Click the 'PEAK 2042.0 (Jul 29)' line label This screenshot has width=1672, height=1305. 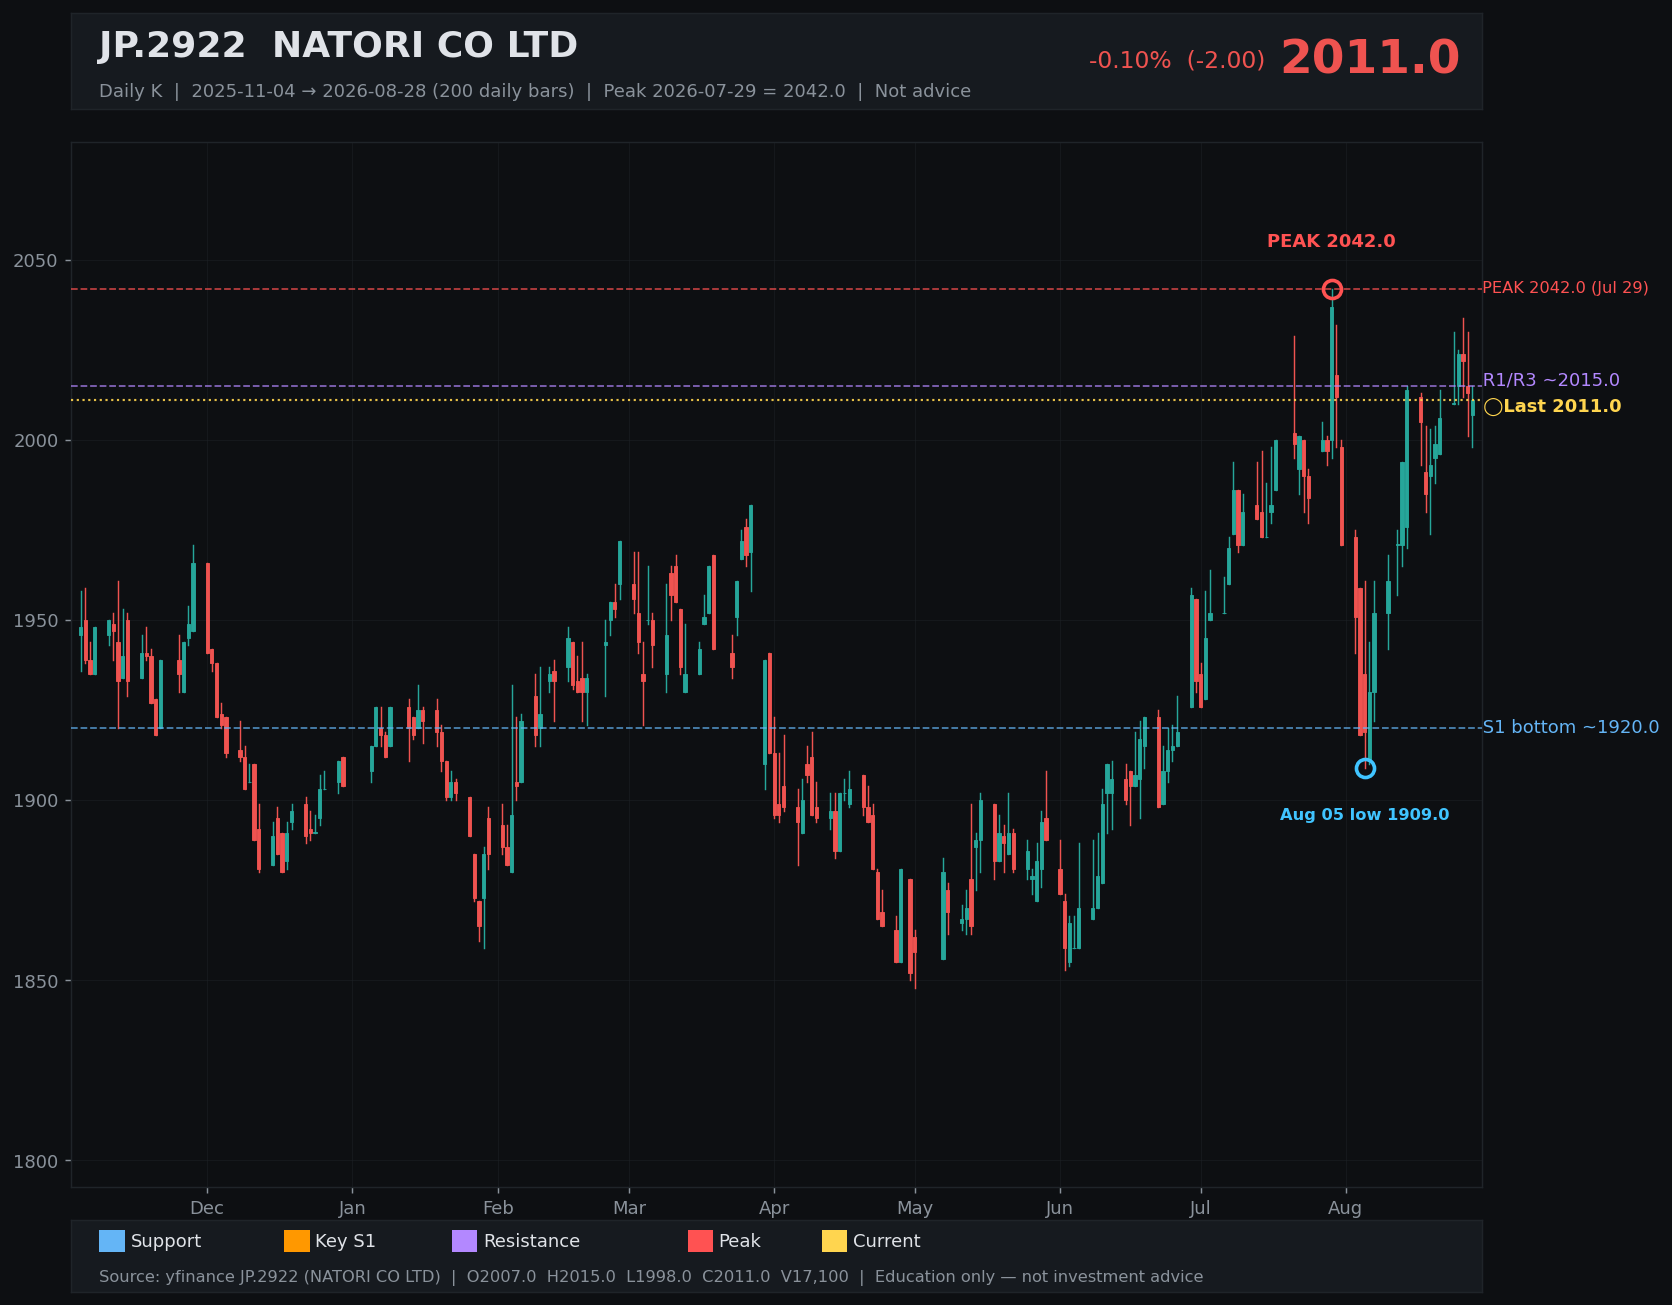(x=1565, y=288)
